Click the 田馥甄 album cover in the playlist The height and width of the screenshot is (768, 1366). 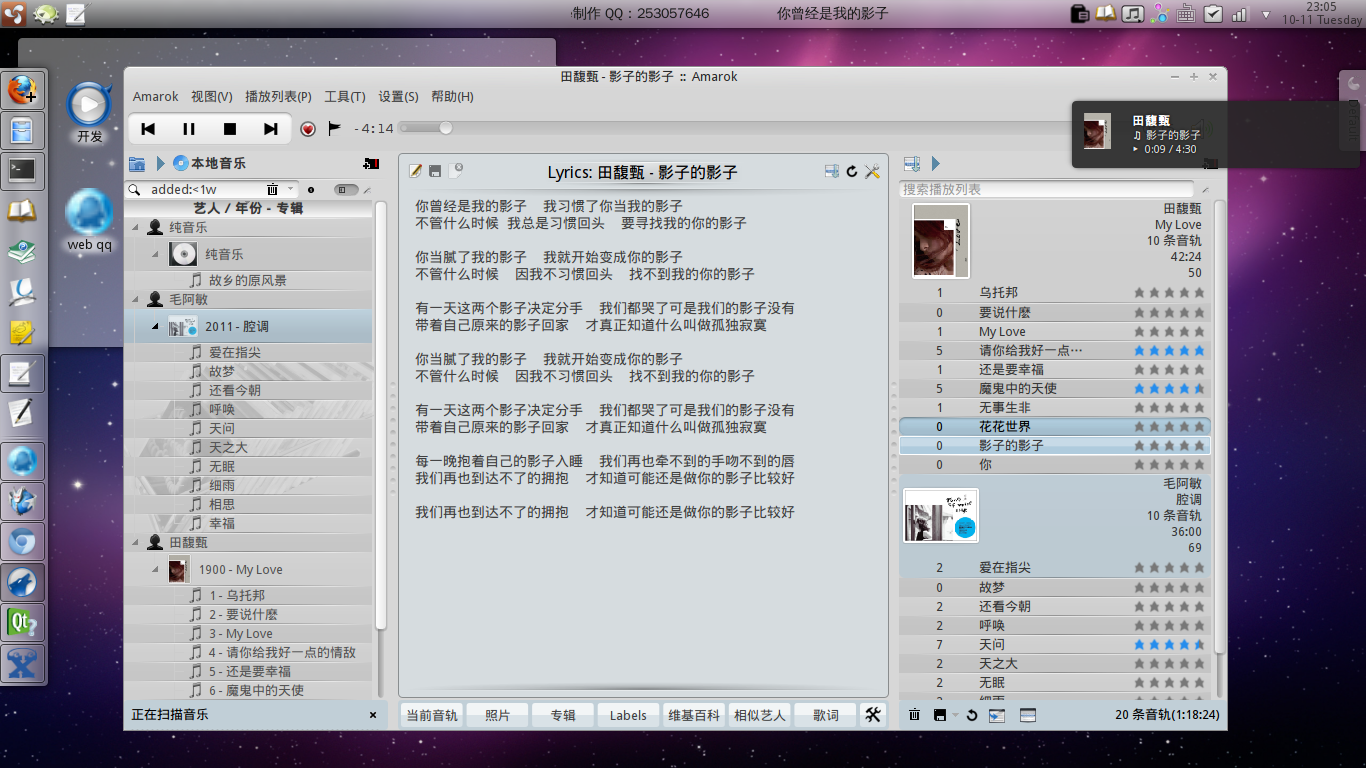[941, 241]
